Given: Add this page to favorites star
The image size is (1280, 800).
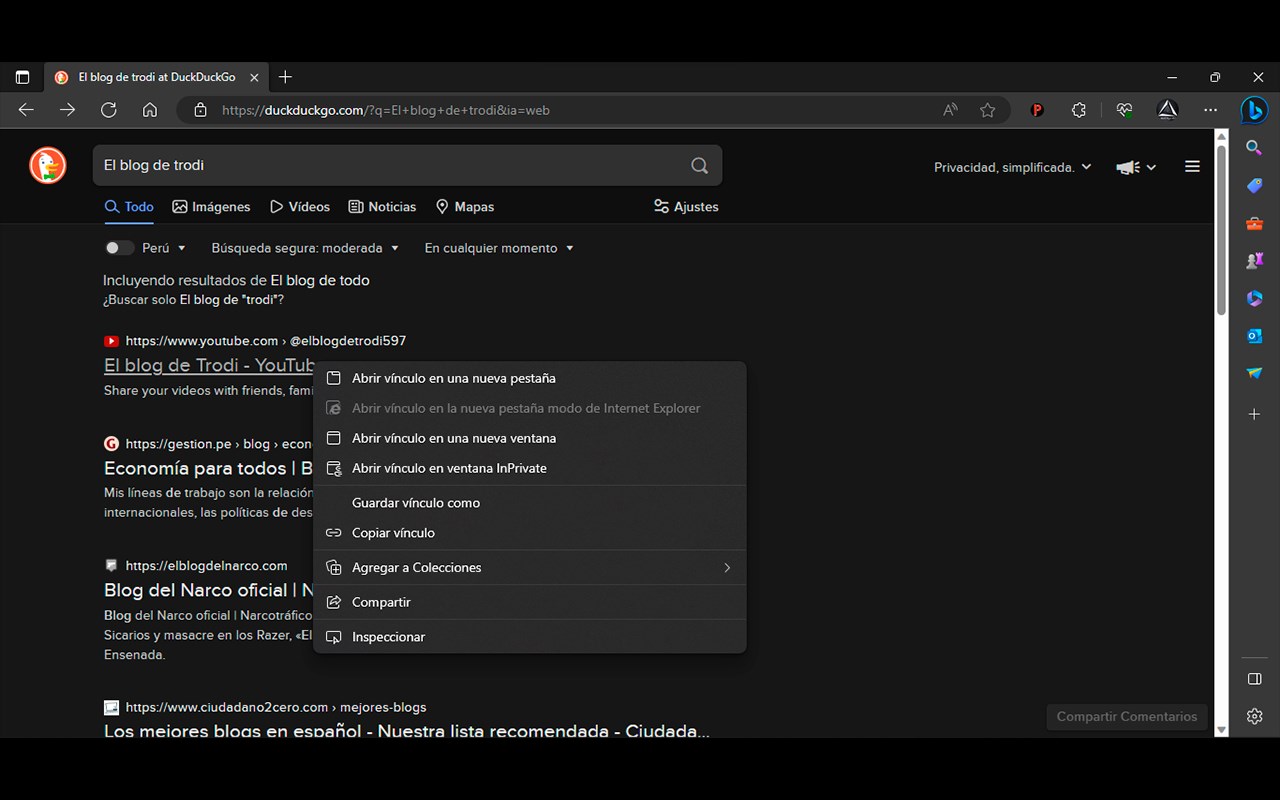Looking at the screenshot, I should [988, 110].
